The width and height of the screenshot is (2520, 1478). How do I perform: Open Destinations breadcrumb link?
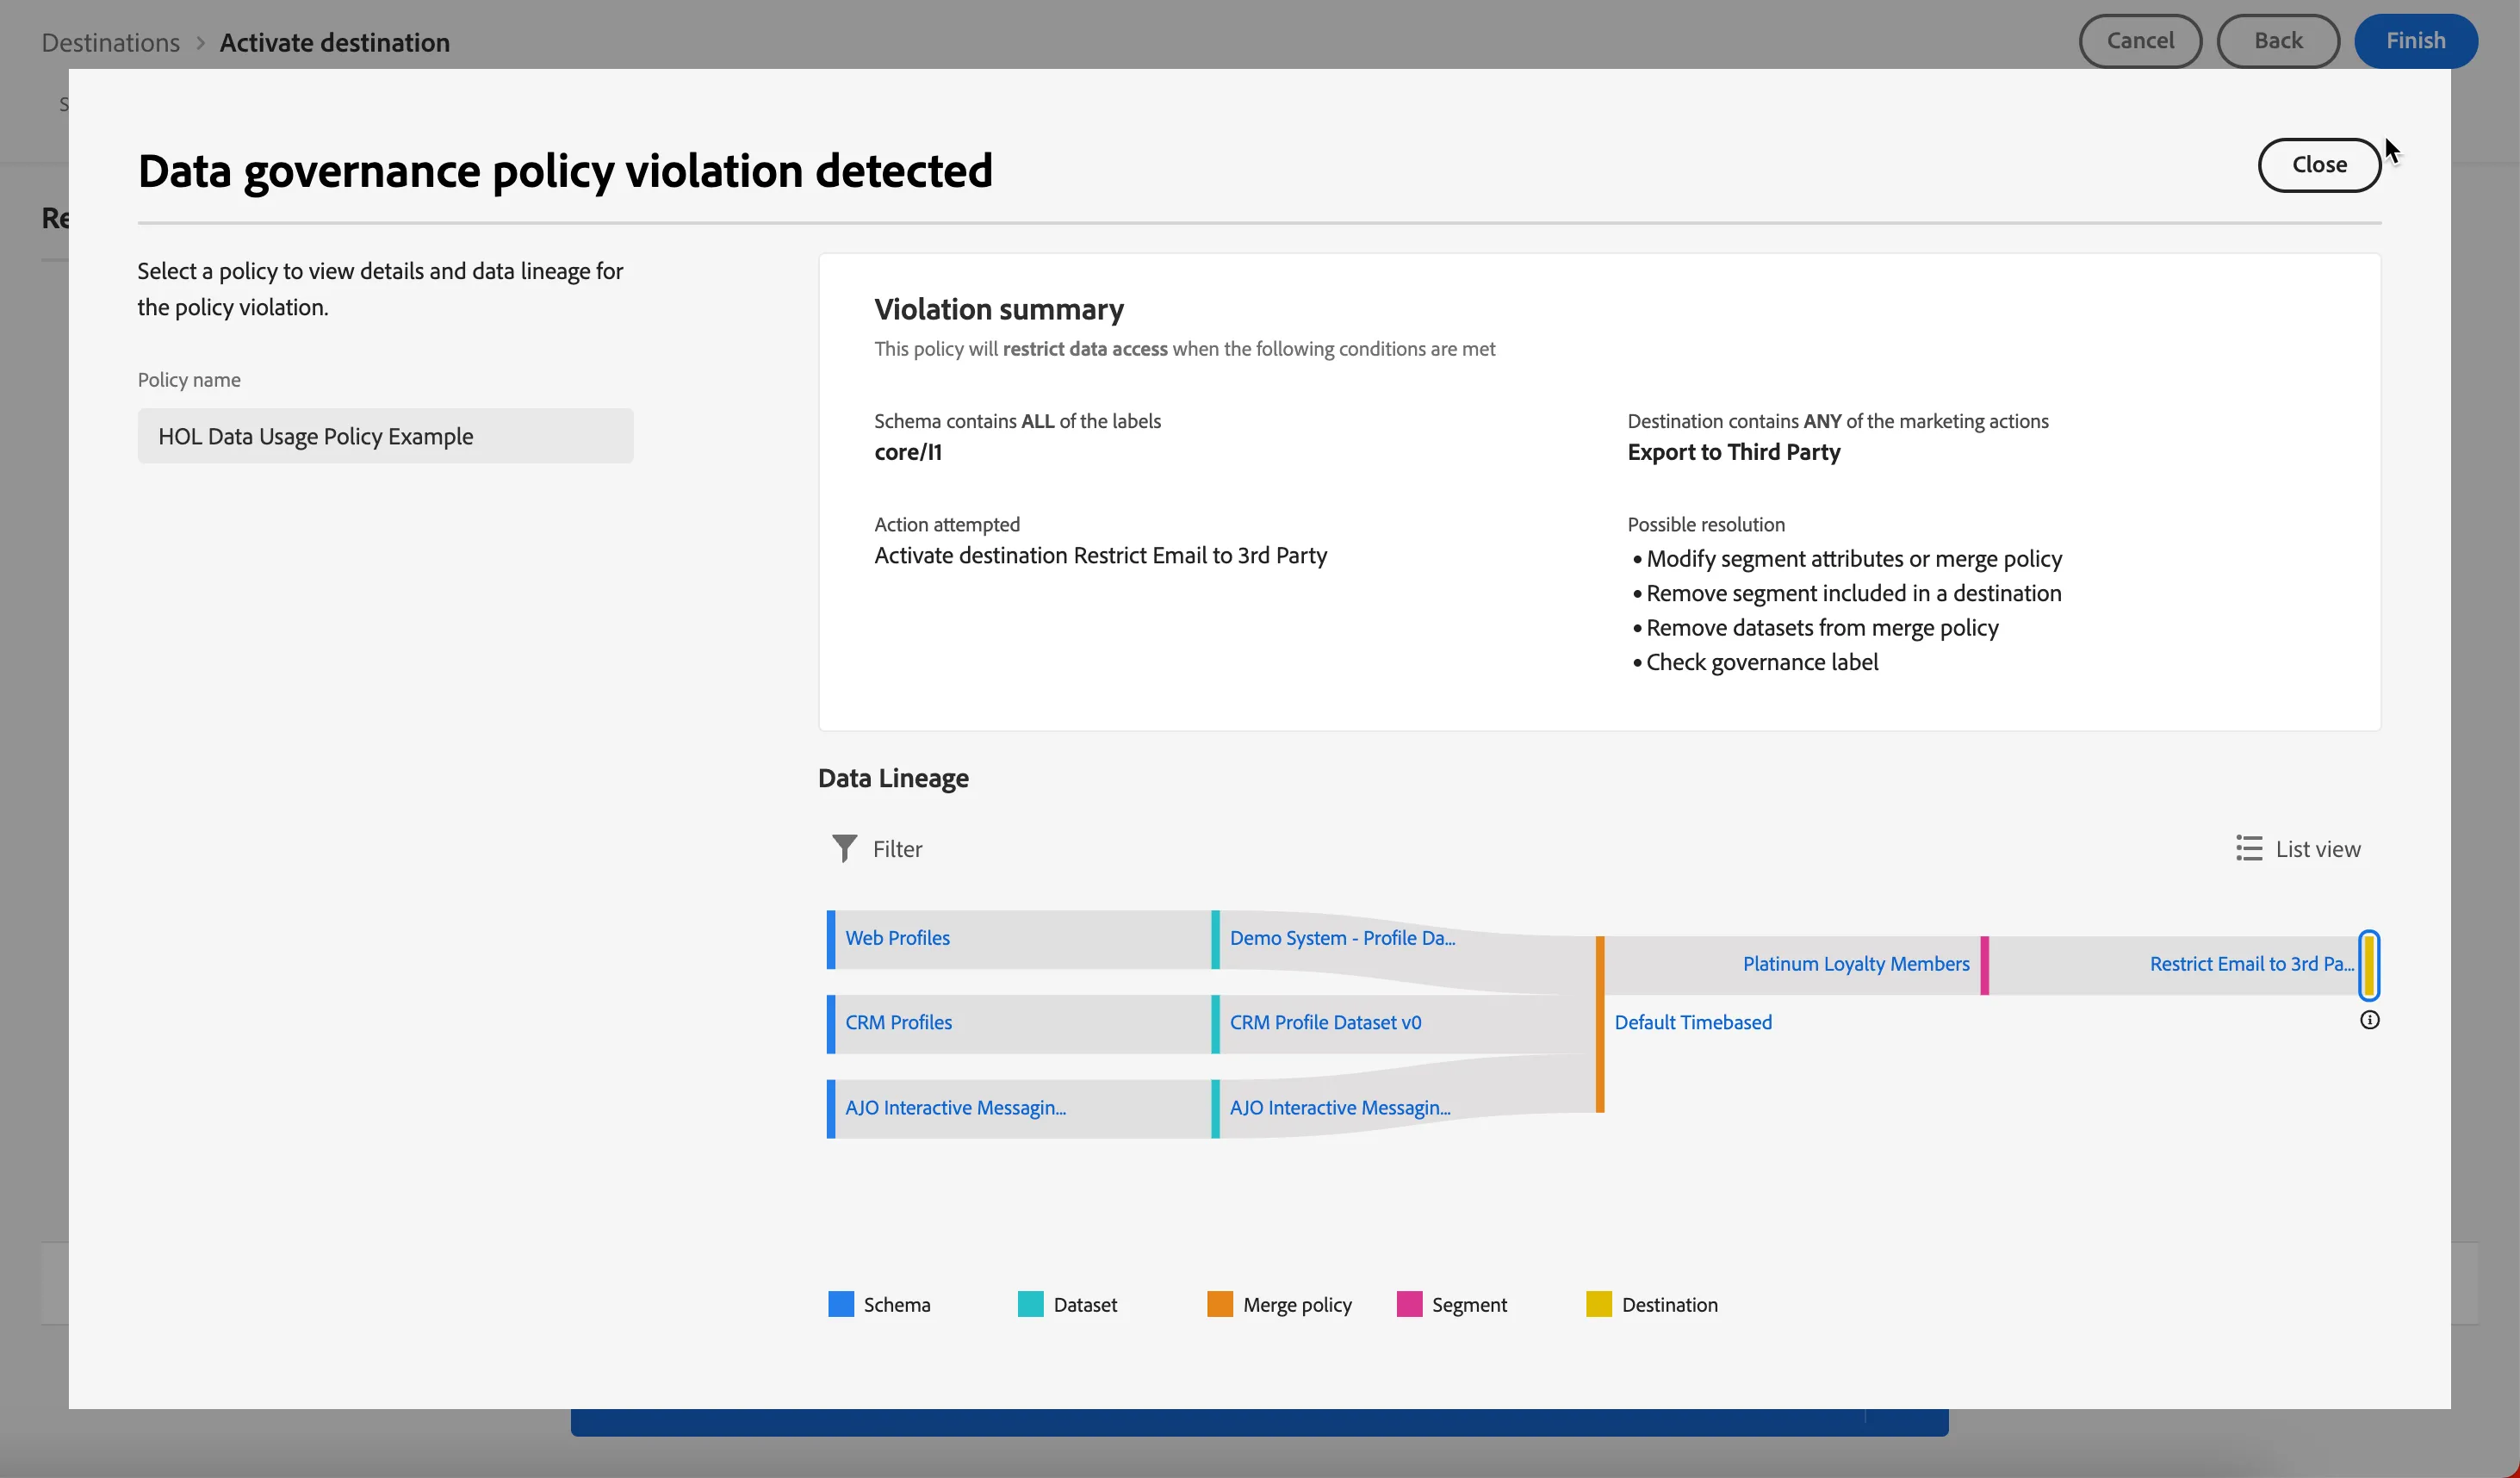pos(110,42)
